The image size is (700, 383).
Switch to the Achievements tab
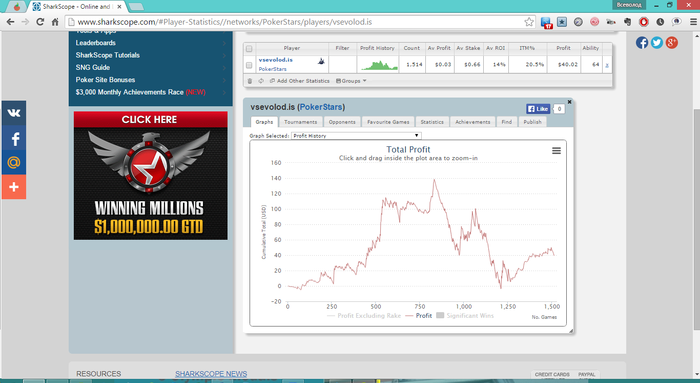(x=473, y=122)
